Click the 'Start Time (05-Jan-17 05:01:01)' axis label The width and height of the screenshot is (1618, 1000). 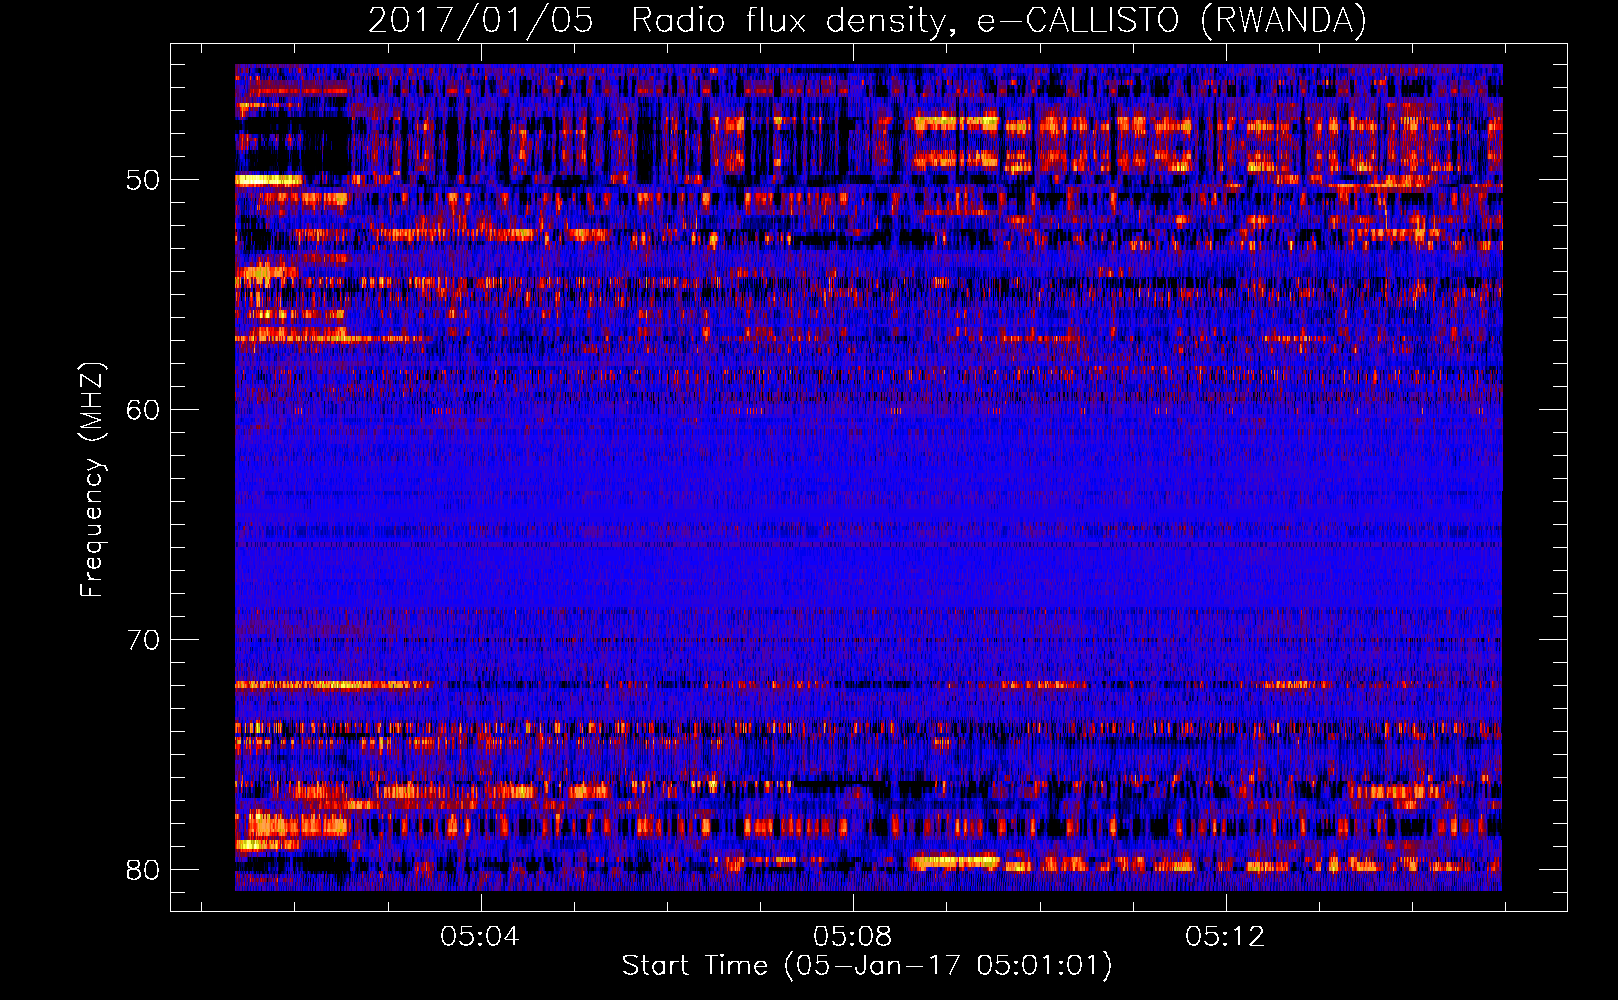click(867, 966)
